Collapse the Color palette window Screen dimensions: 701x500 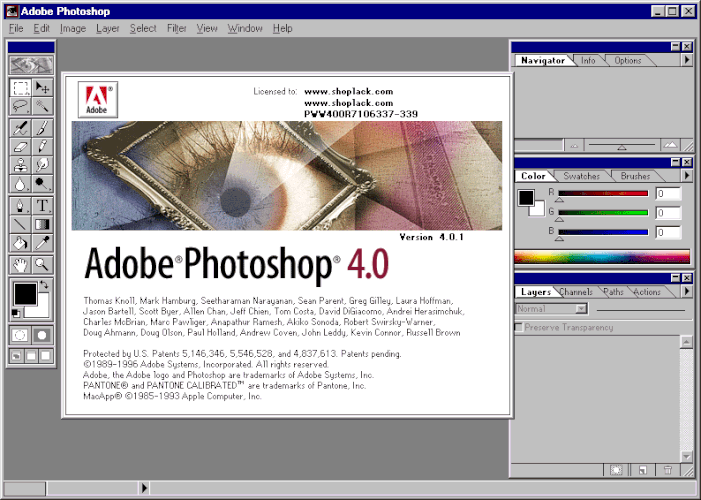pos(676,162)
